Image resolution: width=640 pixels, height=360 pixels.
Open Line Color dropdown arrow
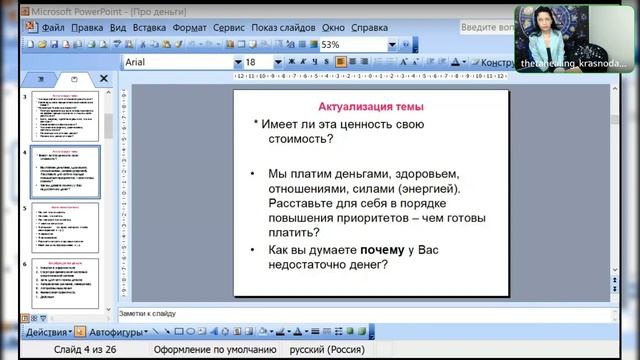[289, 332]
